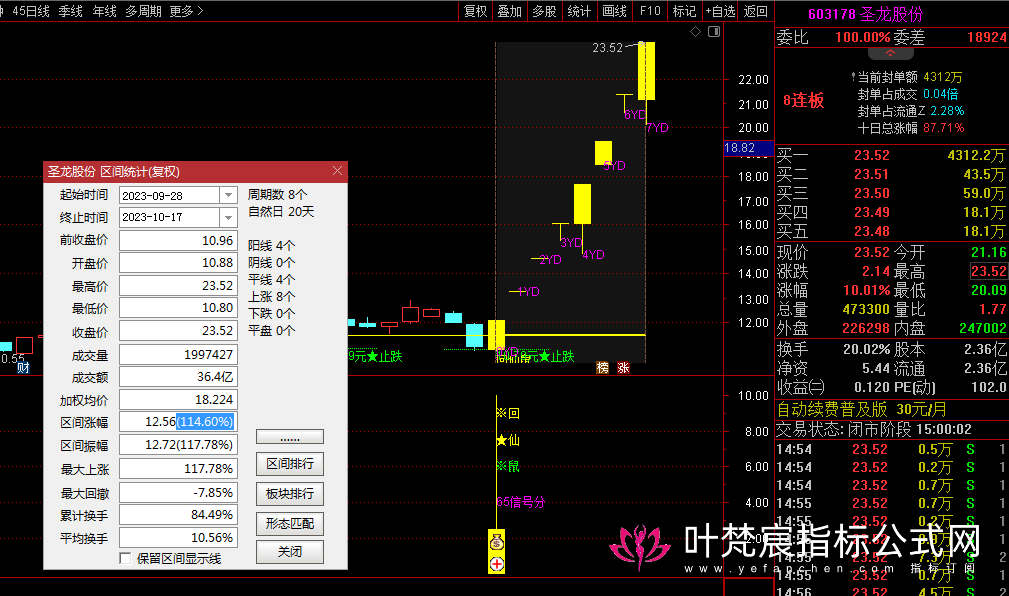Image resolution: width=1009 pixels, height=596 pixels.
Task: Click the 23.52 high price label on chart
Action: [x=607, y=48]
